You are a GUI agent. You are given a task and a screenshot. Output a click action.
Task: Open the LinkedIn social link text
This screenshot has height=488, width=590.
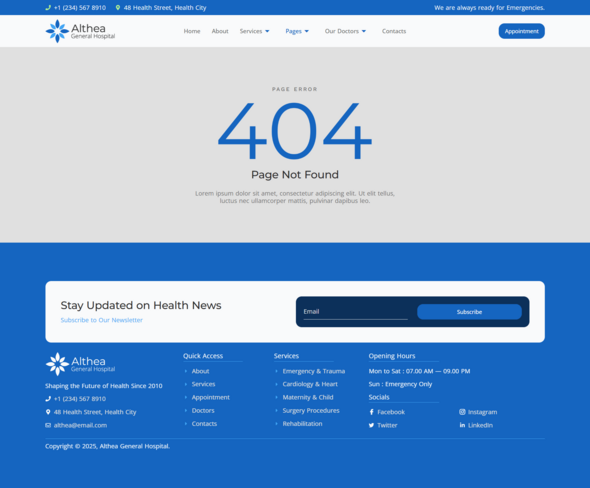pos(481,425)
